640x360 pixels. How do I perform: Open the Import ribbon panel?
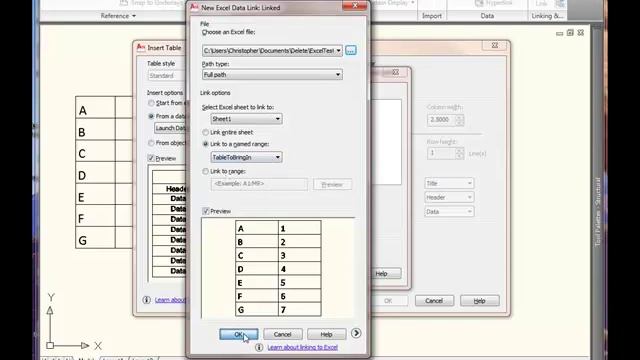tap(432, 16)
